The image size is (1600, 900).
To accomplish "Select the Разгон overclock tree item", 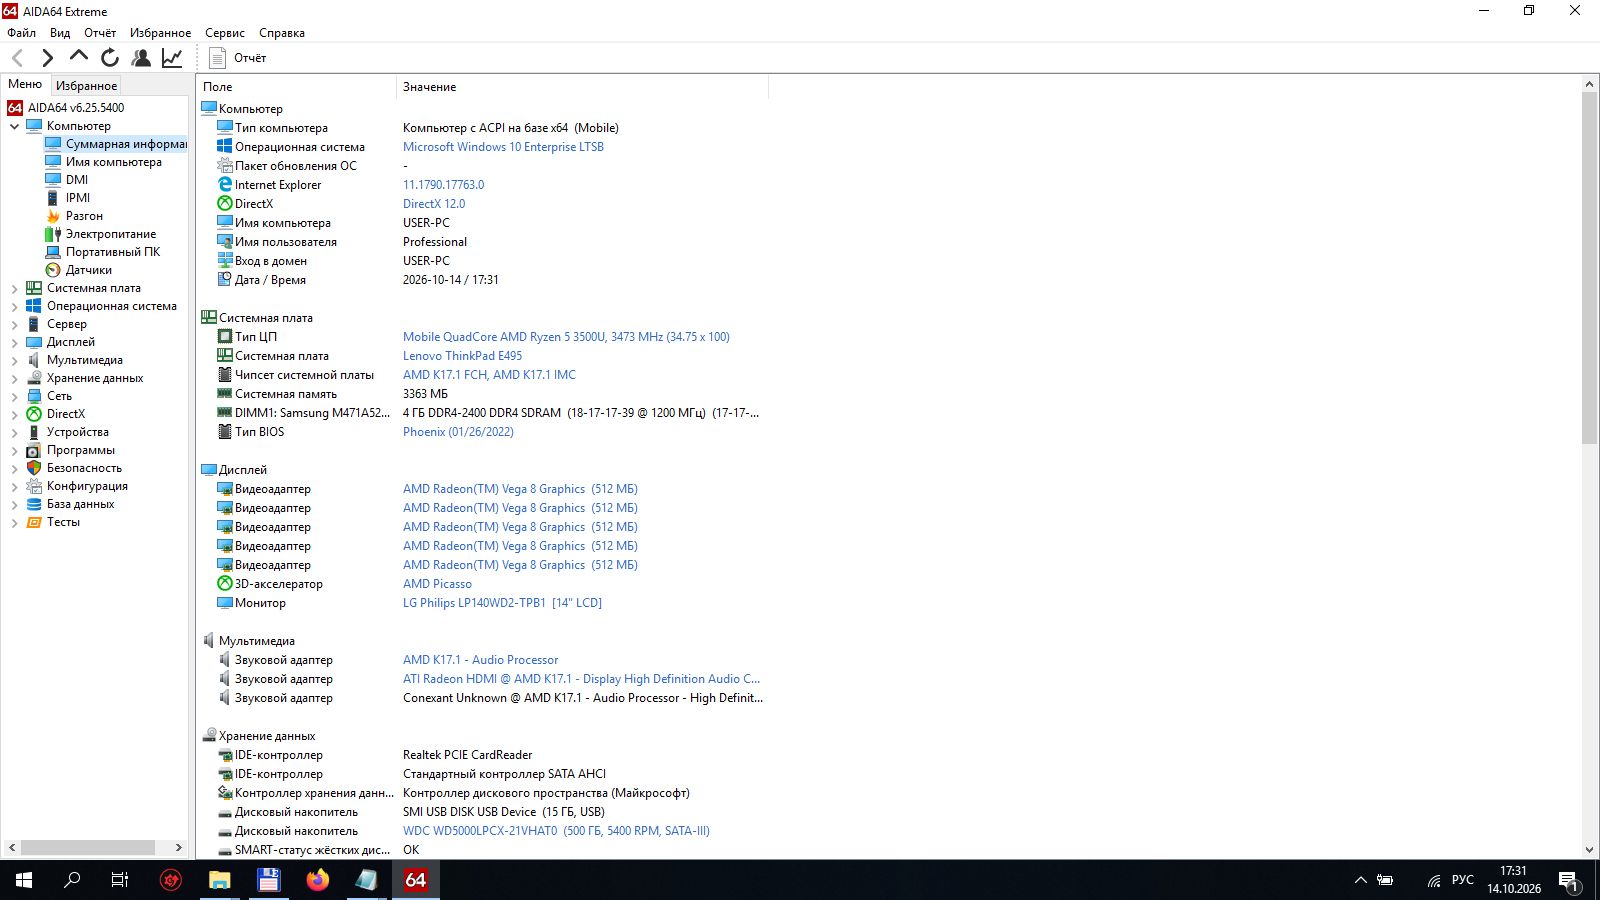I will tap(84, 216).
